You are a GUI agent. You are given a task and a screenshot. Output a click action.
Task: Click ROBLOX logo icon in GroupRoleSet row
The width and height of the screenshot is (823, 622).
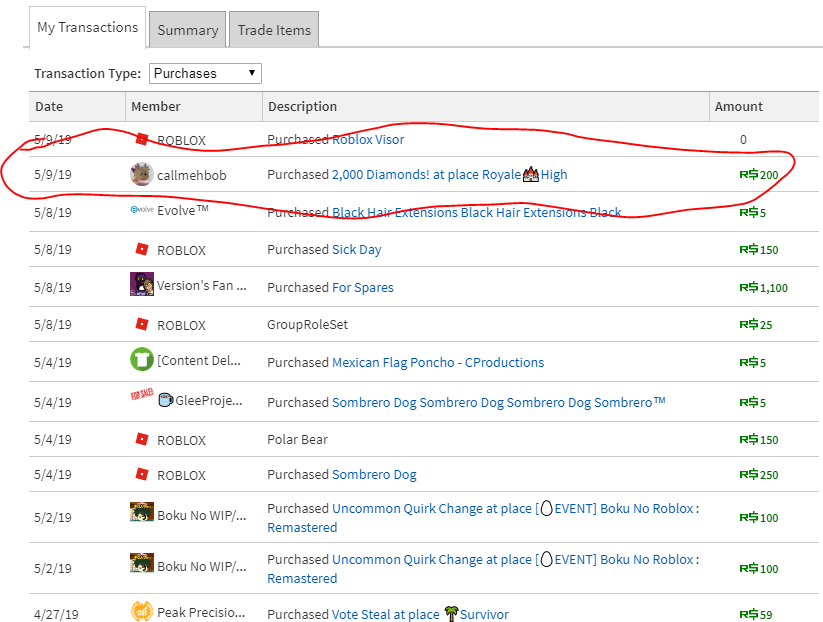click(x=142, y=324)
